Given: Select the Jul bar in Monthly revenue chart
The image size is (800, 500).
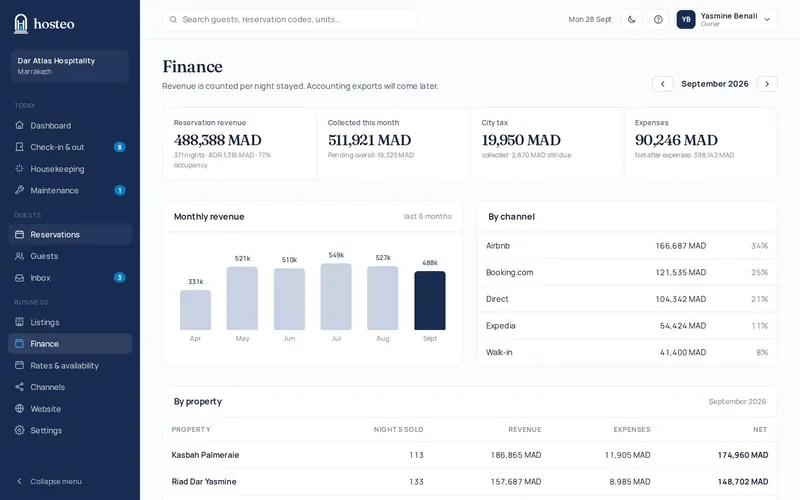Looking at the screenshot, I should pos(336,296).
